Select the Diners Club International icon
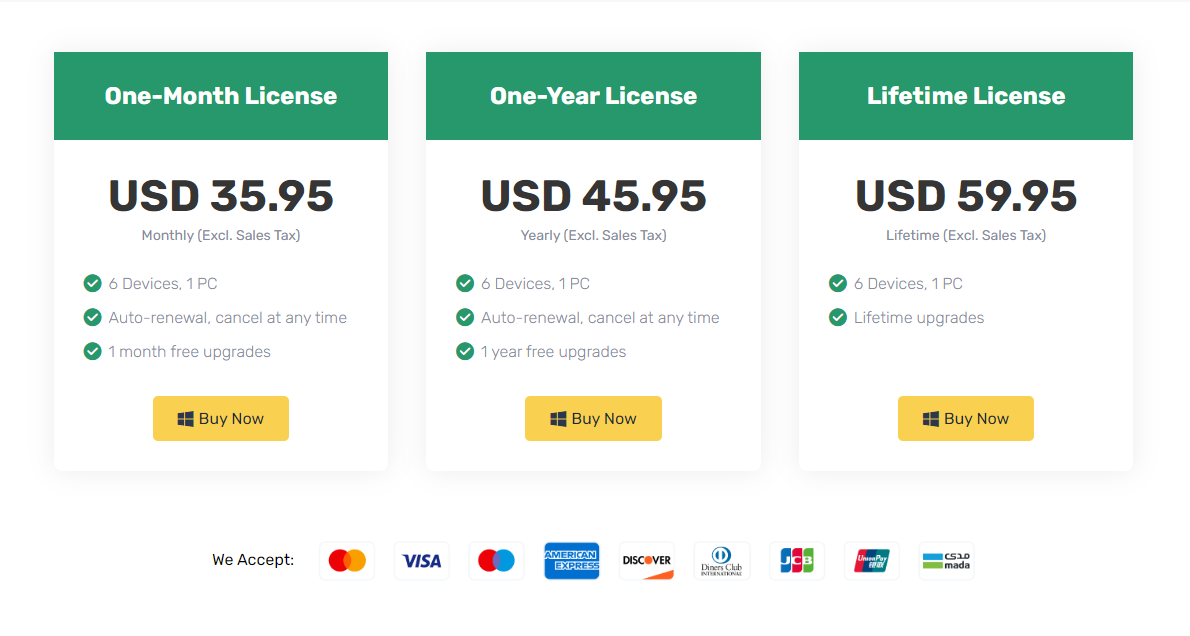 722,561
